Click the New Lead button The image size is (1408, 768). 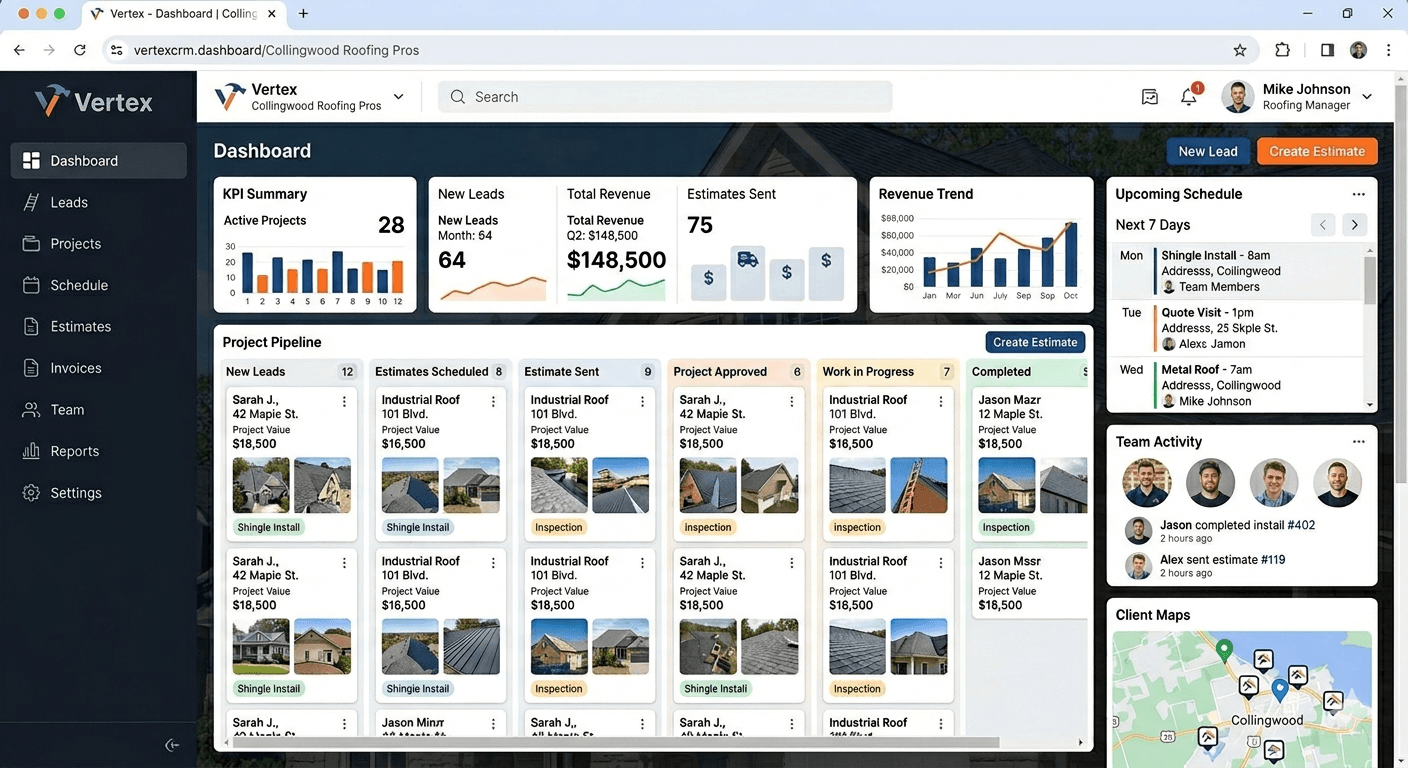pos(1208,151)
